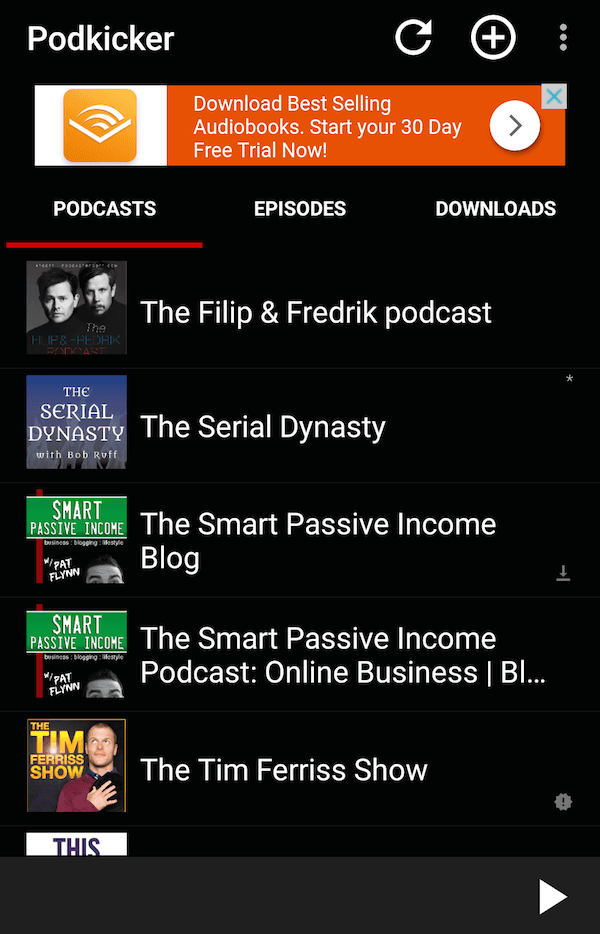Tap the arrow button in the ad
600x934 pixels.
(515, 126)
